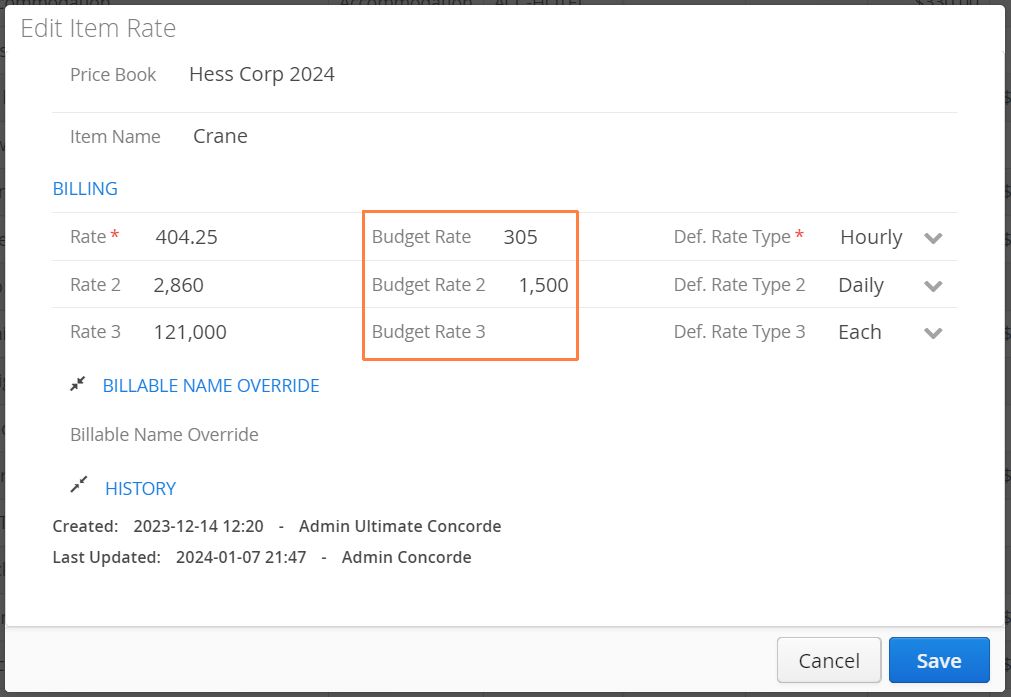Click the Def. Rate Type 3 label
The height and width of the screenshot is (697, 1011).
coord(740,332)
